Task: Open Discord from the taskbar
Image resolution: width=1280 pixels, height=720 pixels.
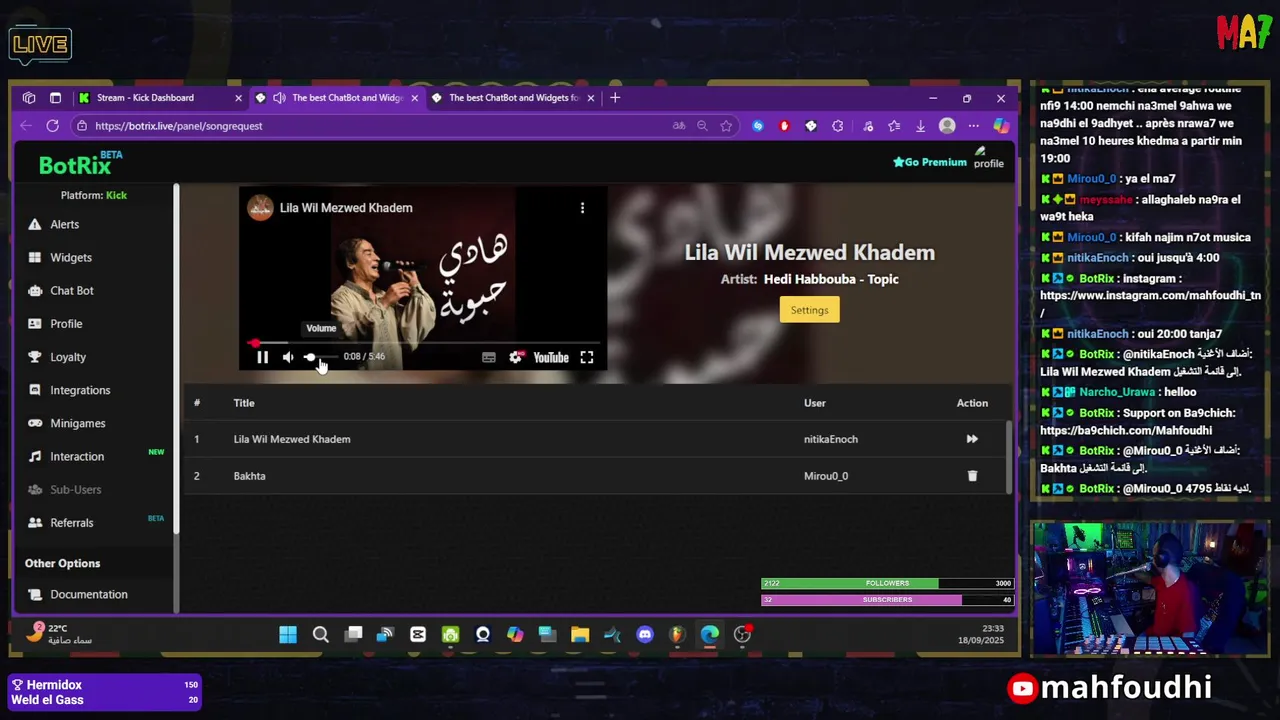Action: point(645,635)
